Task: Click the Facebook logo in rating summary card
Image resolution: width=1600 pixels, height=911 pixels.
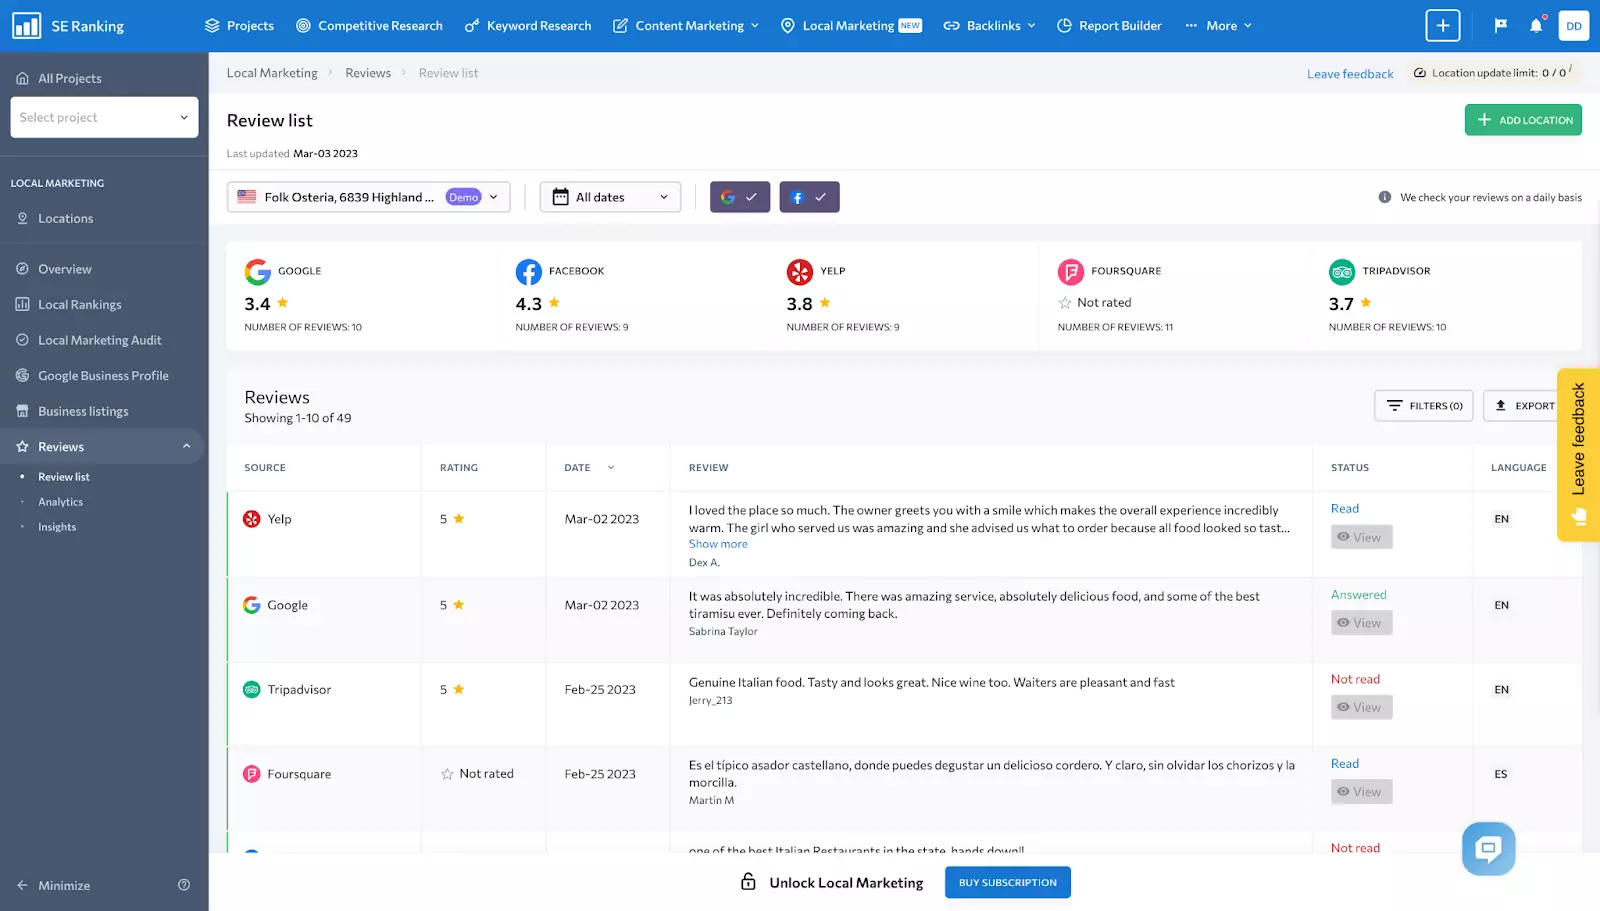Action: click(529, 272)
